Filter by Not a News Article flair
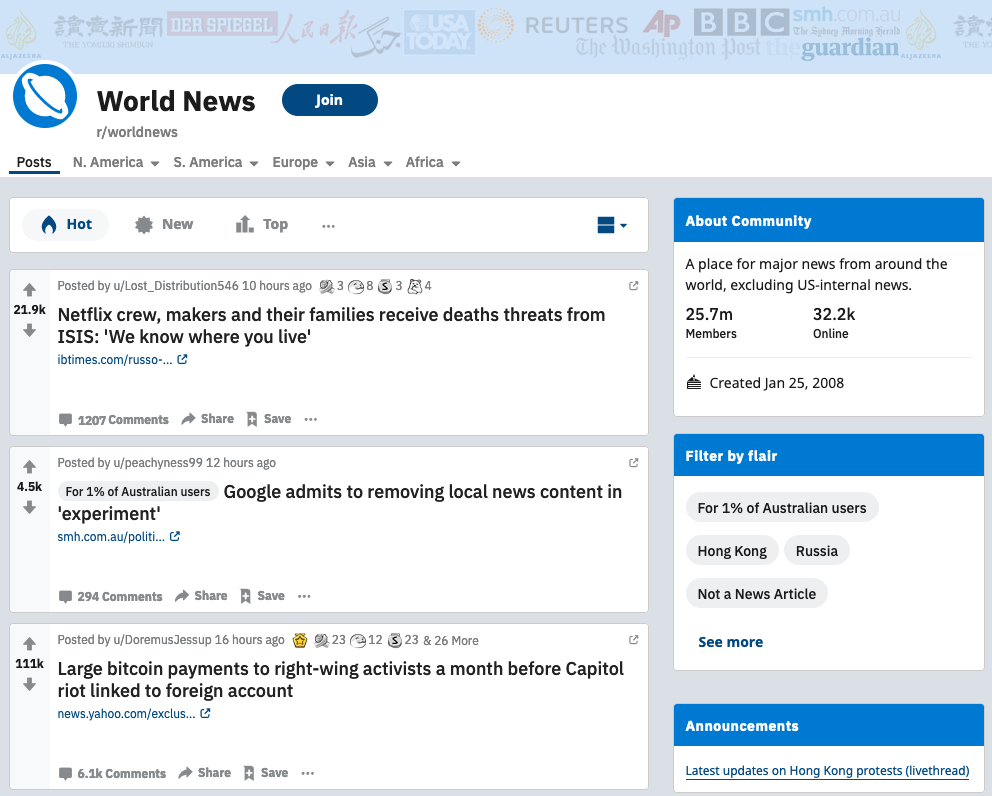This screenshot has width=992, height=796. coord(757,594)
